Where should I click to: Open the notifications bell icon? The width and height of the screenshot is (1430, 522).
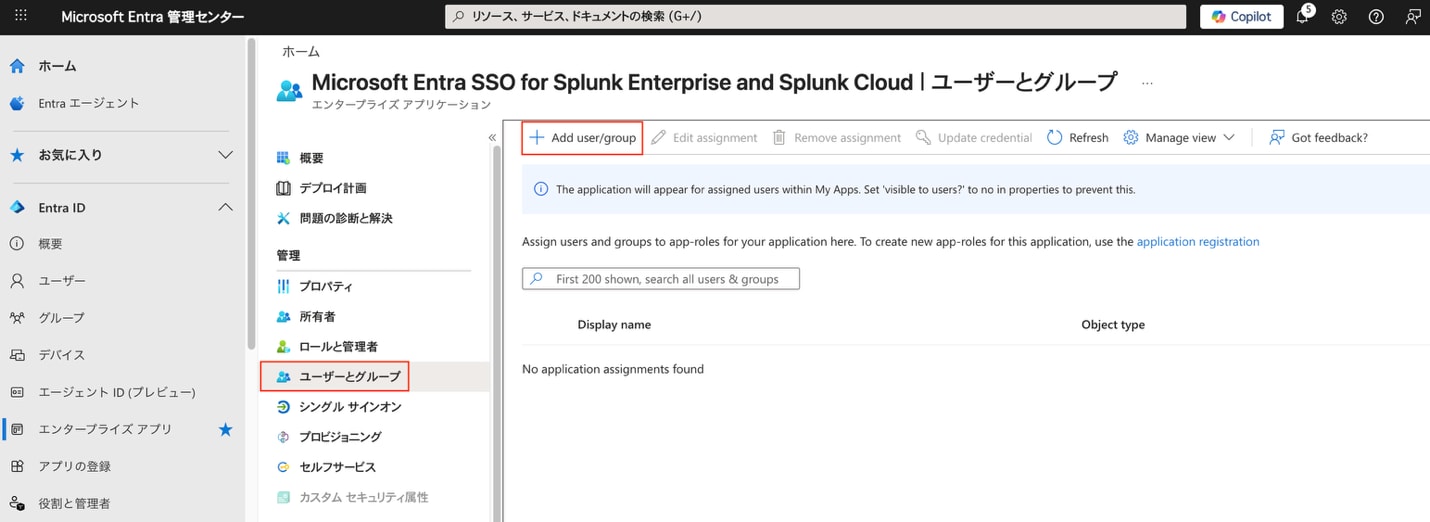tap(1302, 17)
